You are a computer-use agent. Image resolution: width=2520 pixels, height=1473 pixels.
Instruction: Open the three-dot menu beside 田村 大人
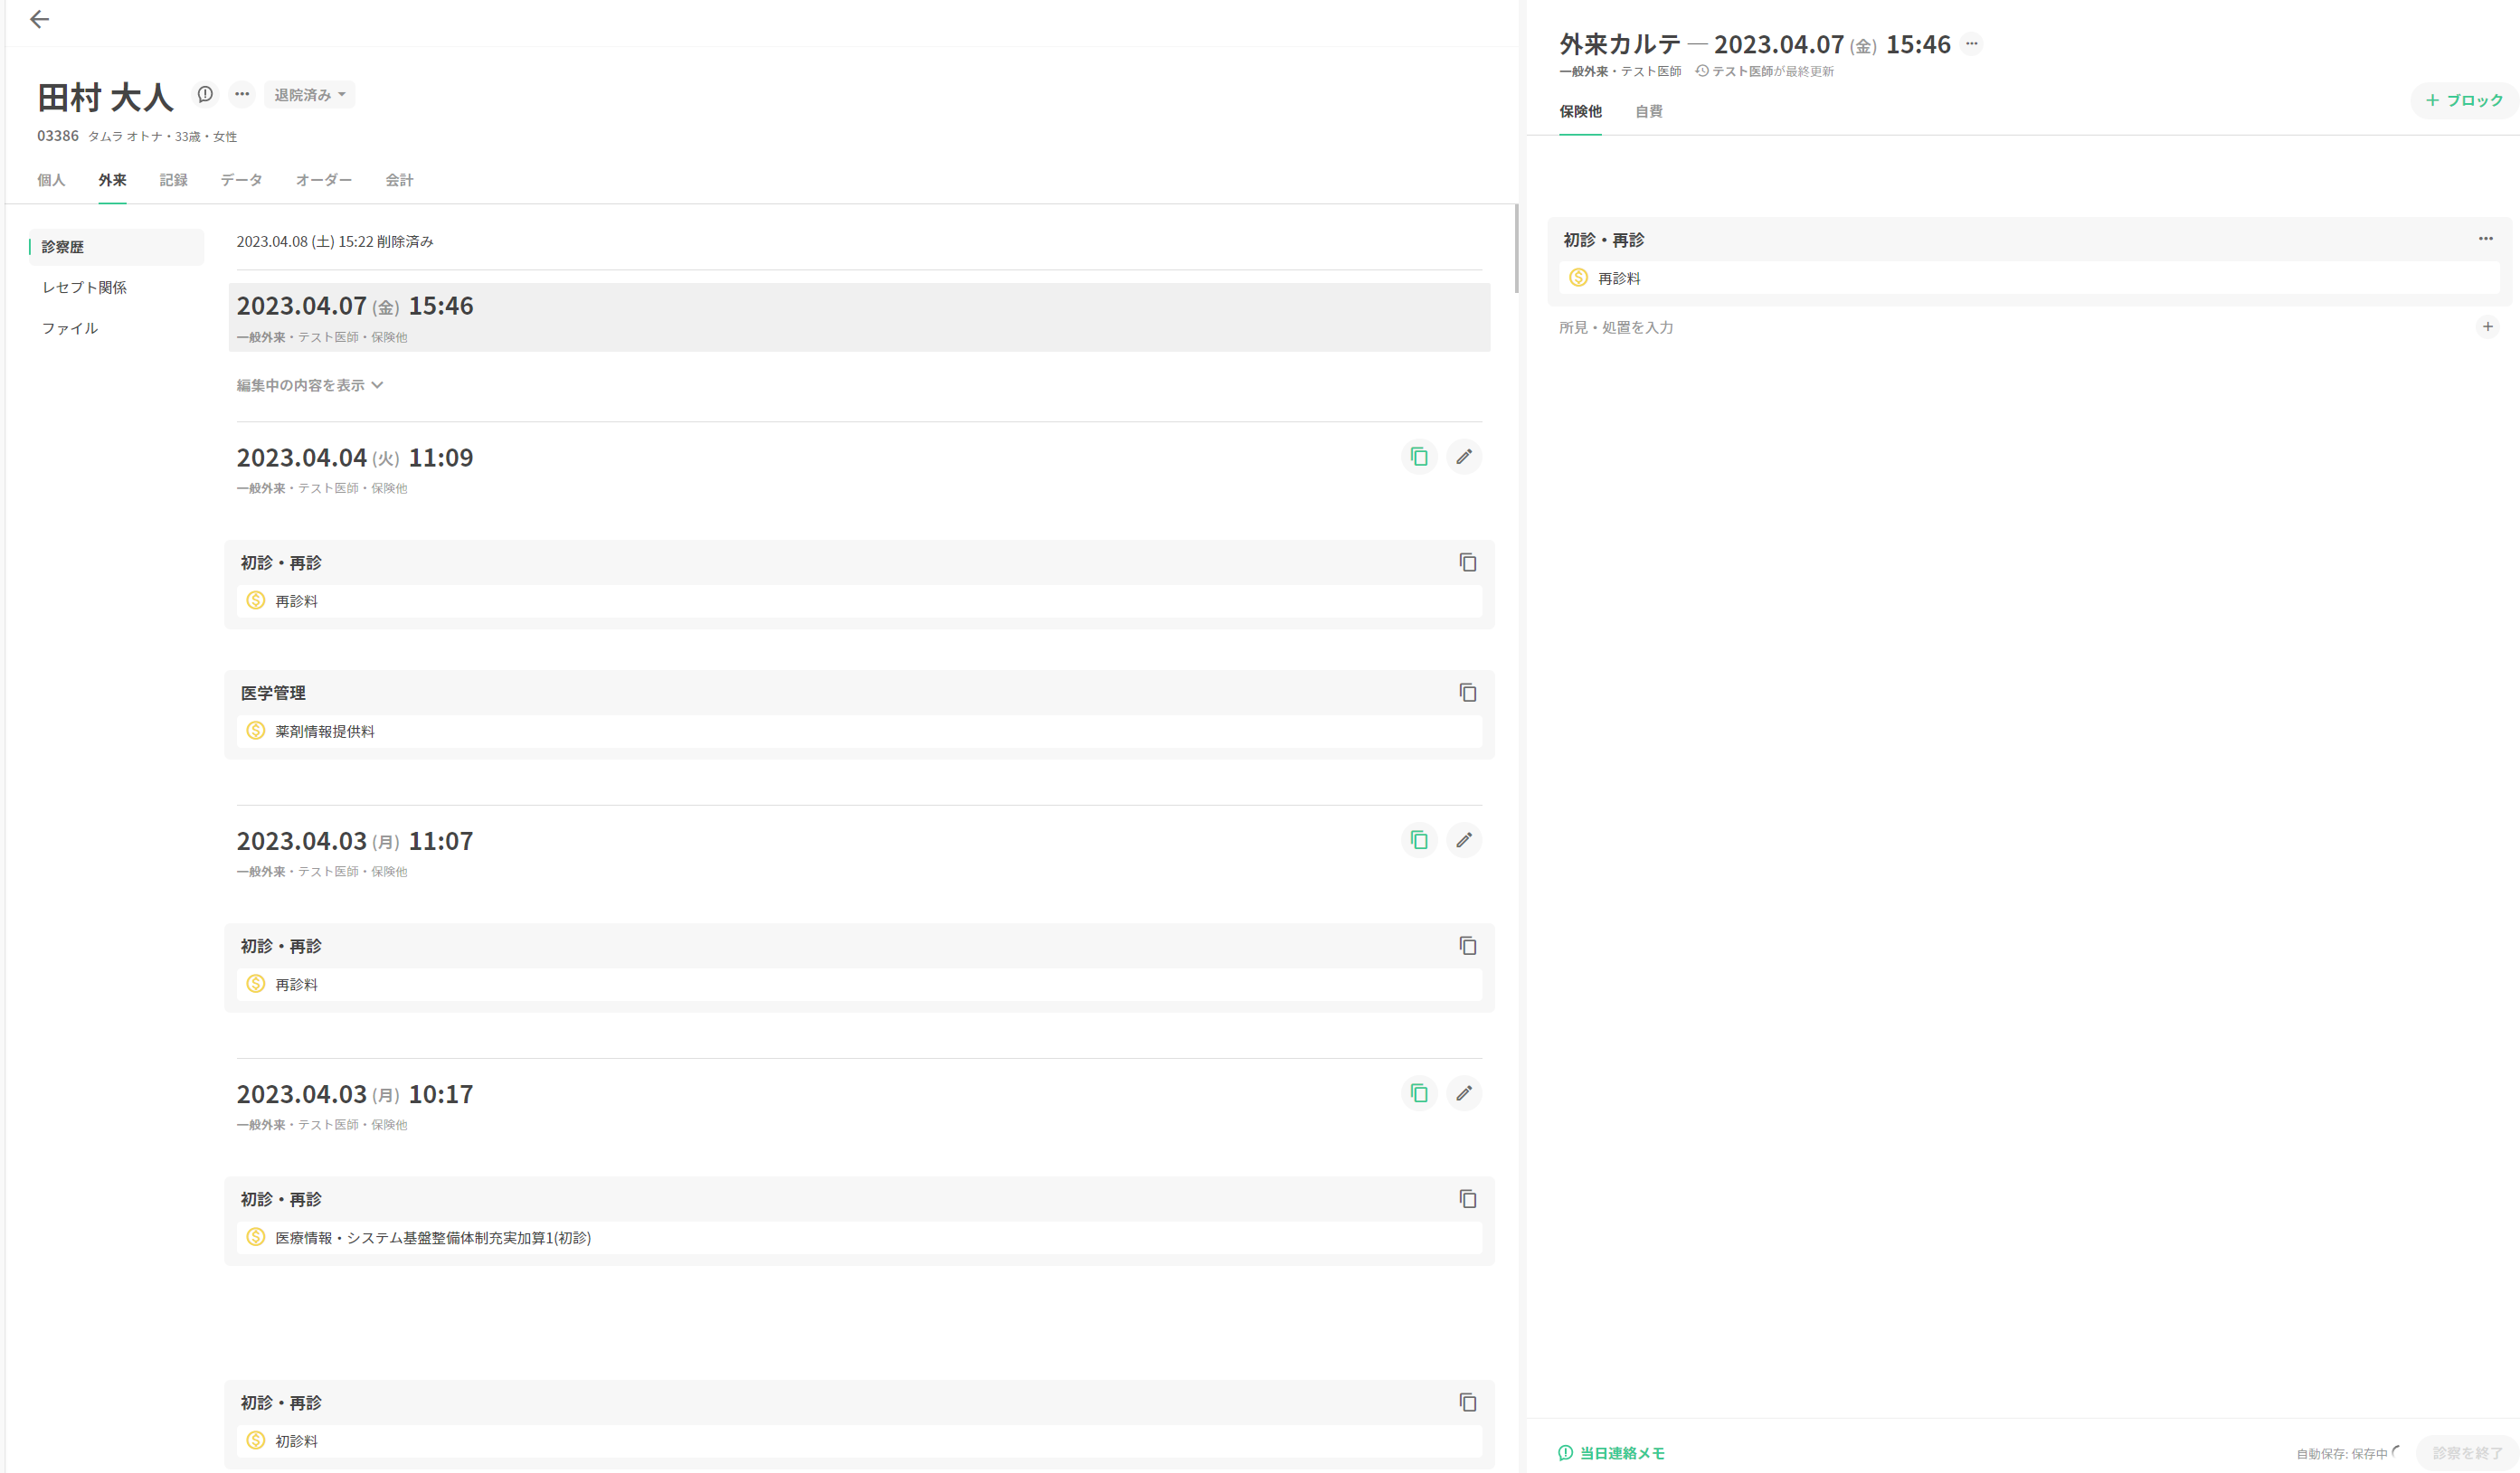pos(242,94)
